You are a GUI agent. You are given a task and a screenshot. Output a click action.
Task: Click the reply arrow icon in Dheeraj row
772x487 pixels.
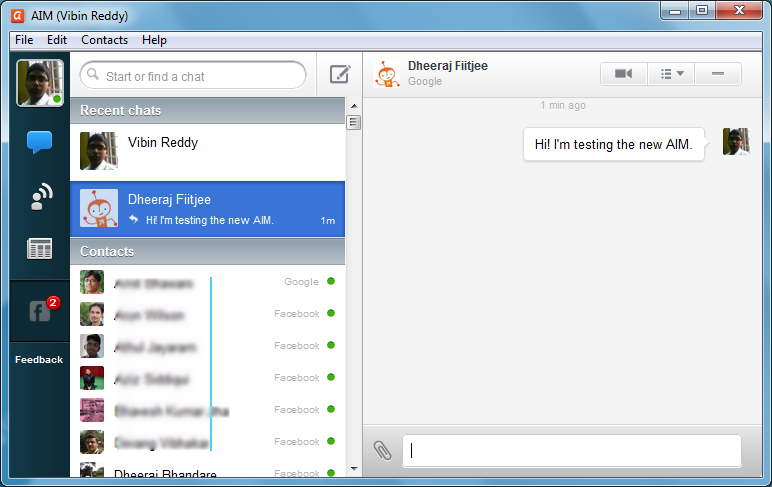(x=133, y=219)
